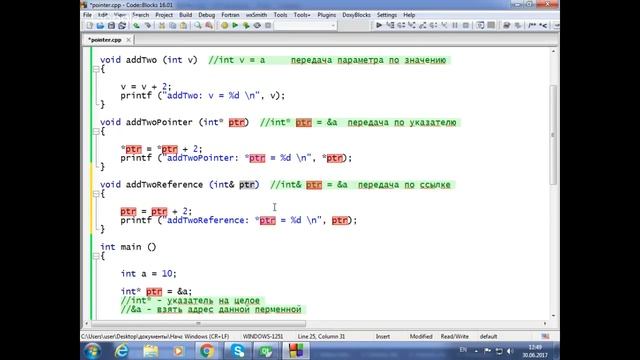Image resolution: width=640 pixels, height=360 pixels.
Task: Save all files with the multi-floppy icon
Action: tap(122, 25)
